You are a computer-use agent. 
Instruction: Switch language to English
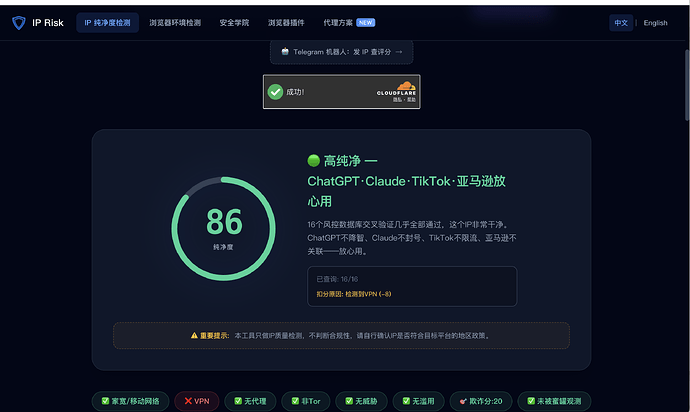click(655, 23)
